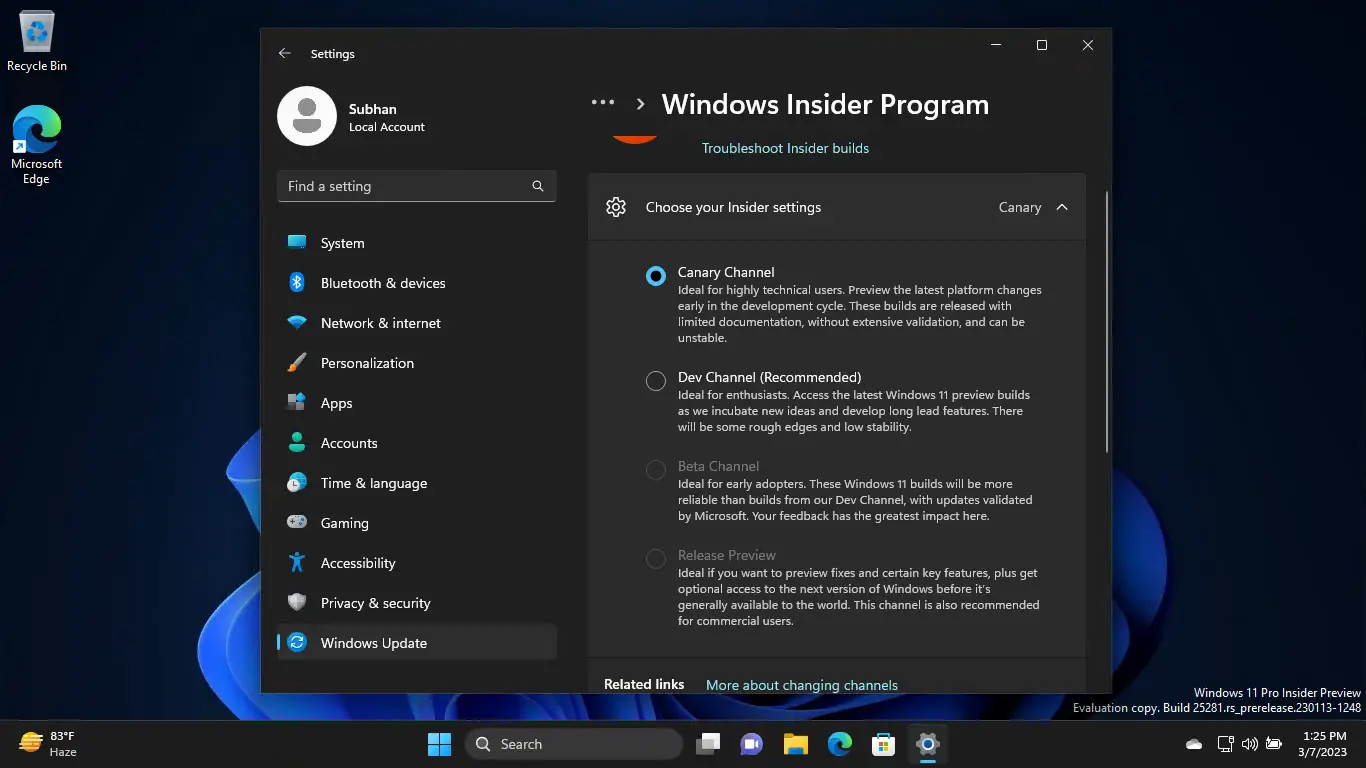Image resolution: width=1366 pixels, height=768 pixels.
Task: Select the Release Preview radio button
Action: 656,559
